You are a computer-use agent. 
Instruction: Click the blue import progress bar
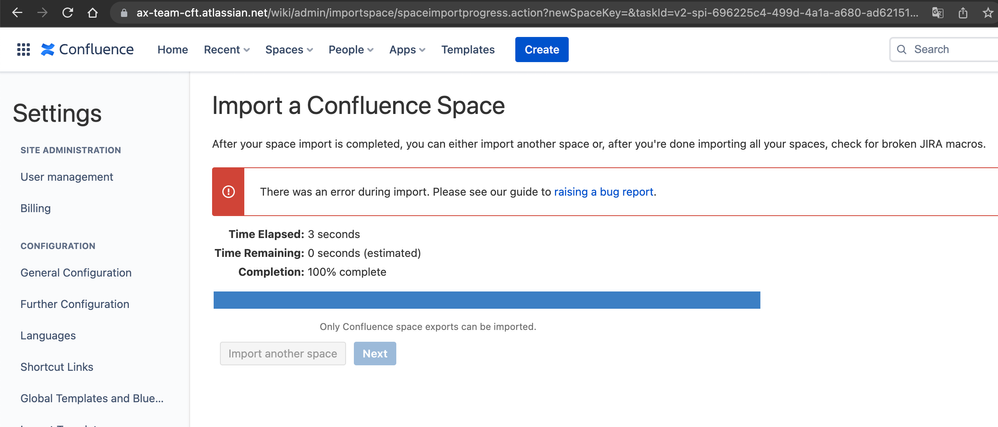(487, 300)
